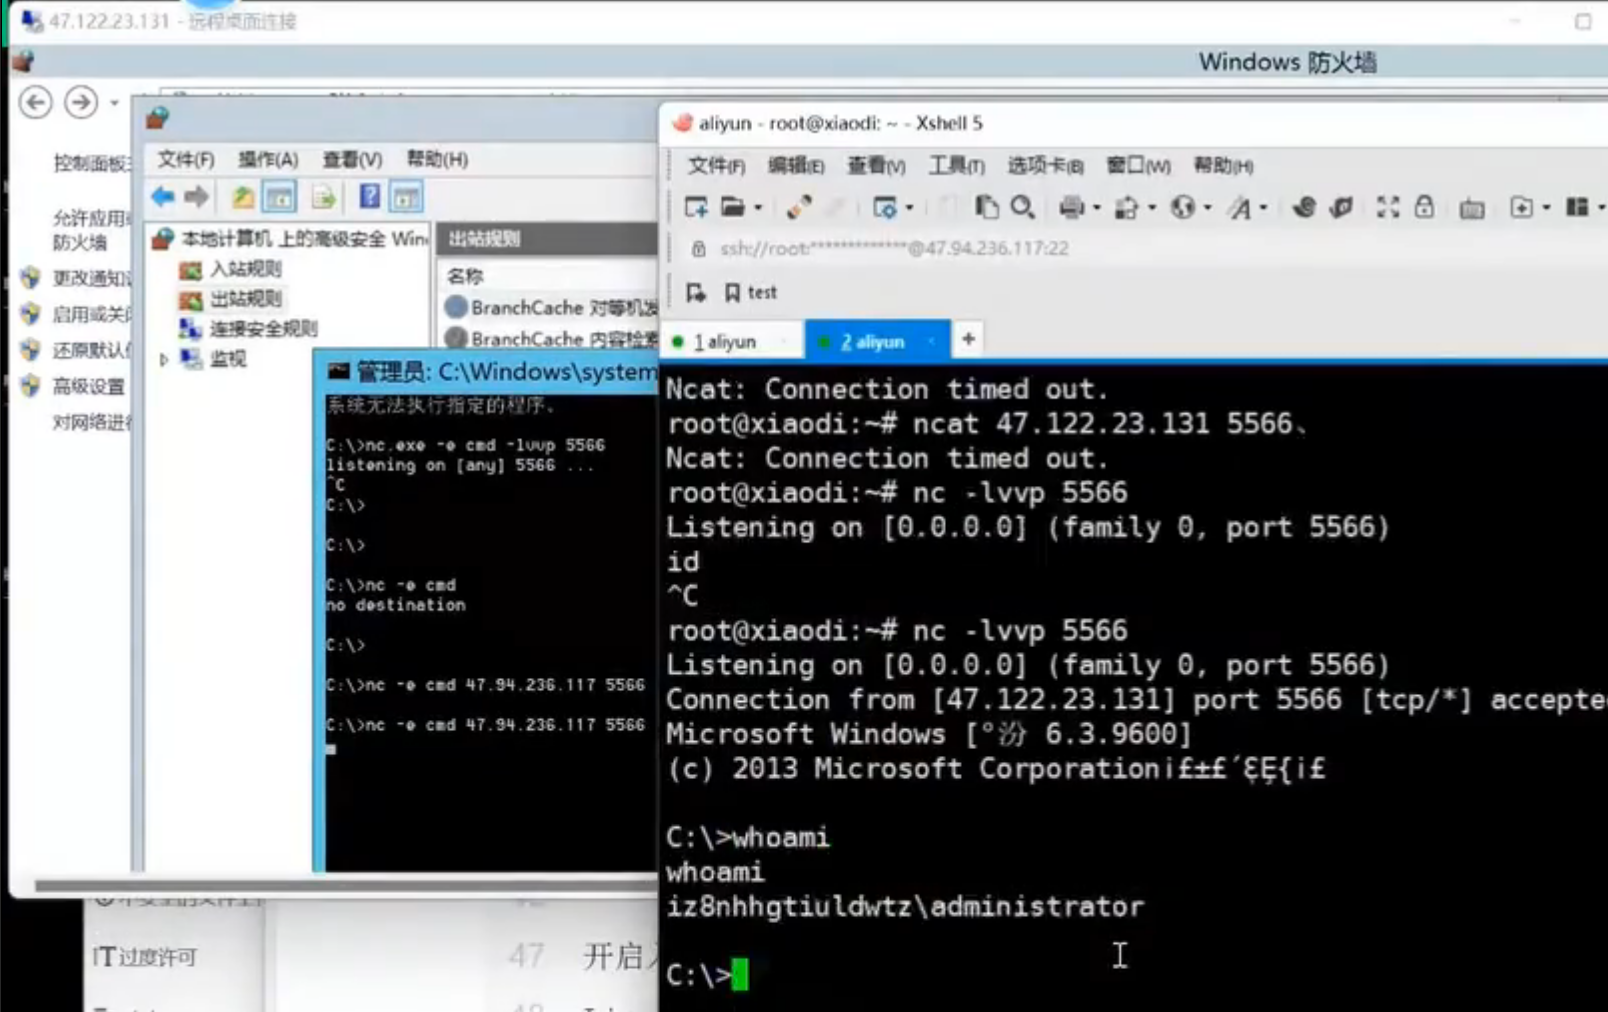Expand the dropdown arrow beside file transfer icon

click(x=1152, y=208)
